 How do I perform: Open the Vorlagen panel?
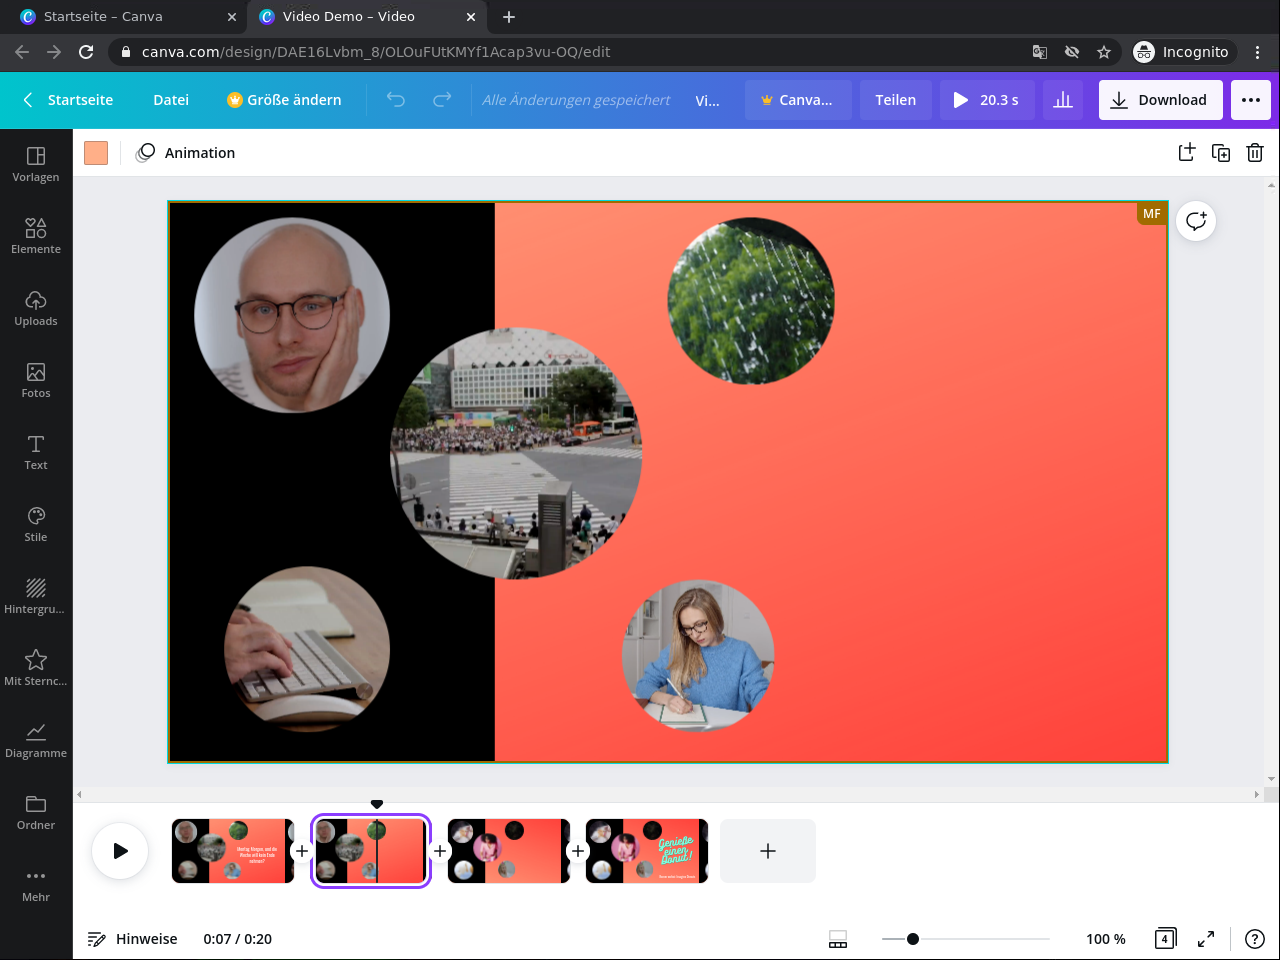point(36,164)
